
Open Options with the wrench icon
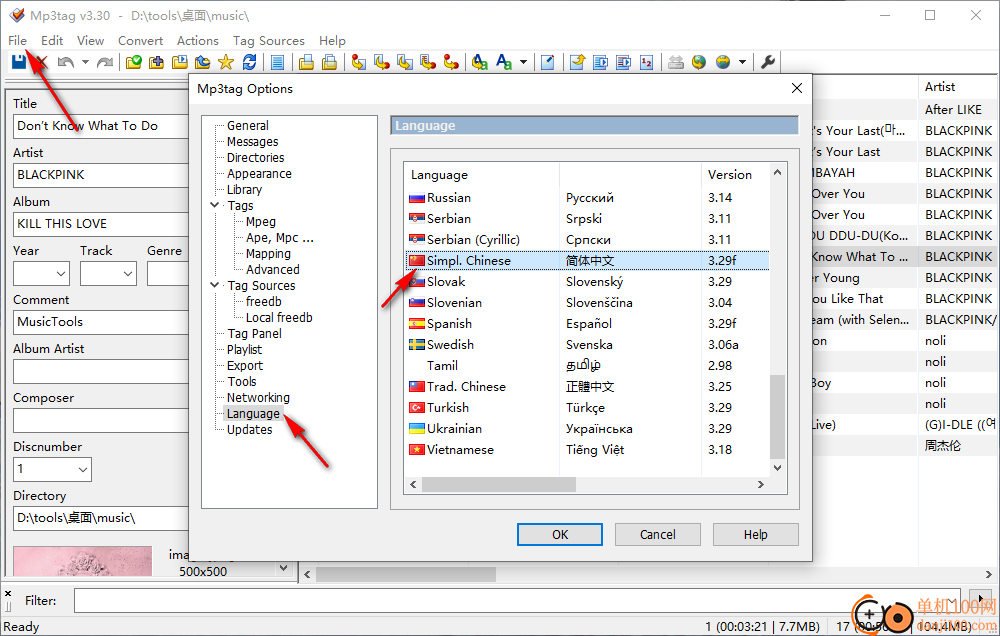pyautogui.click(x=768, y=62)
